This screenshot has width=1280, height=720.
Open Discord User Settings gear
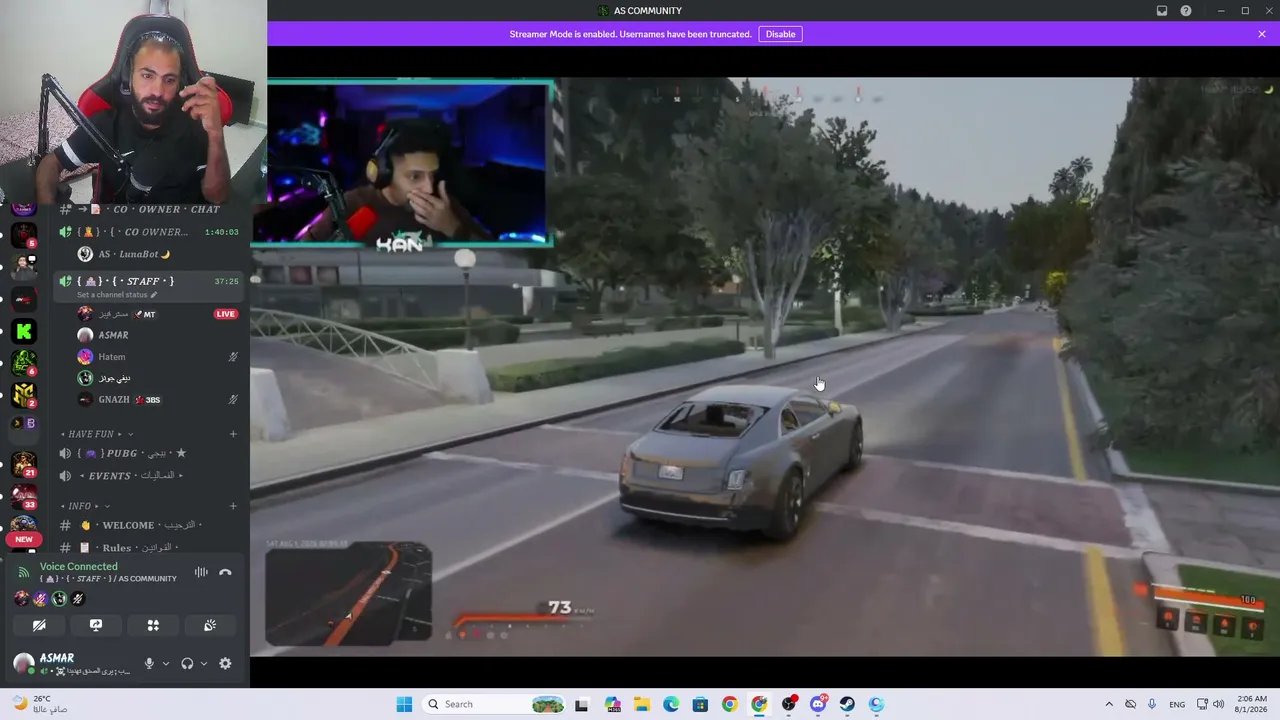tap(225, 663)
